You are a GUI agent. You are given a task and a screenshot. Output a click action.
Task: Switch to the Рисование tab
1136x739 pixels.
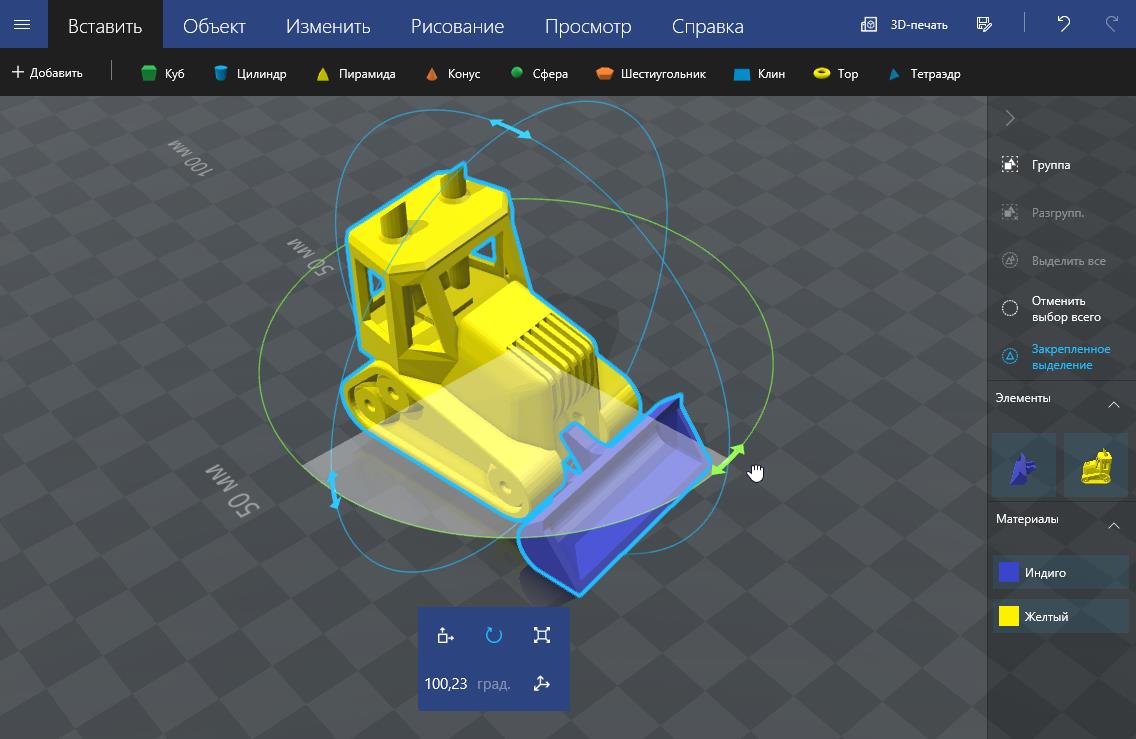tap(457, 26)
